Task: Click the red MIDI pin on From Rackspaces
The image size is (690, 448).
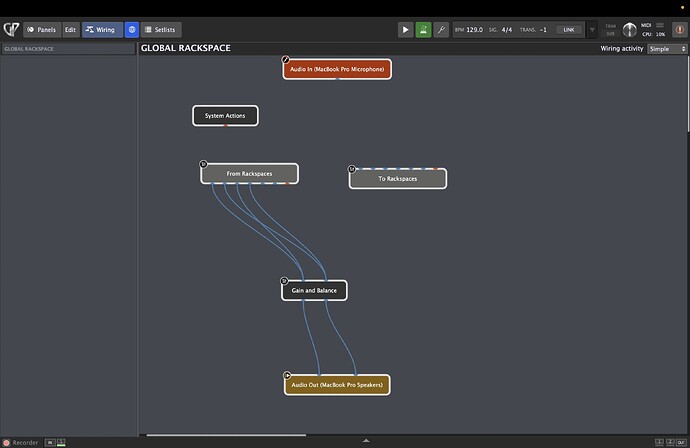Action: (x=287, y=183)
